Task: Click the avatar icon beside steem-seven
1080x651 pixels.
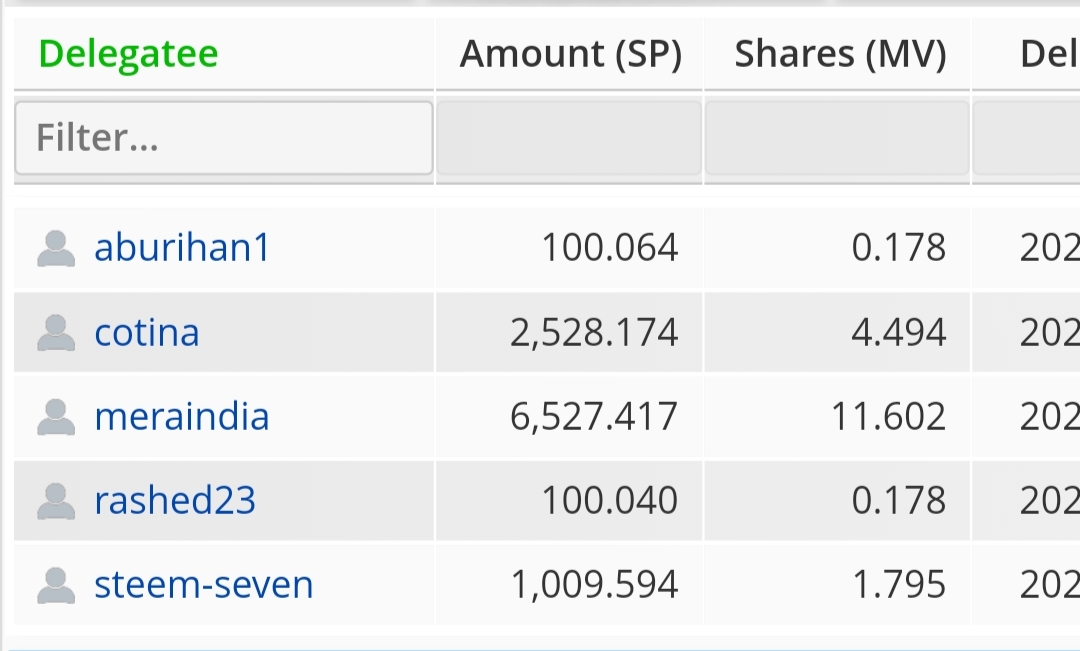Action: click(x=56, y=586)
